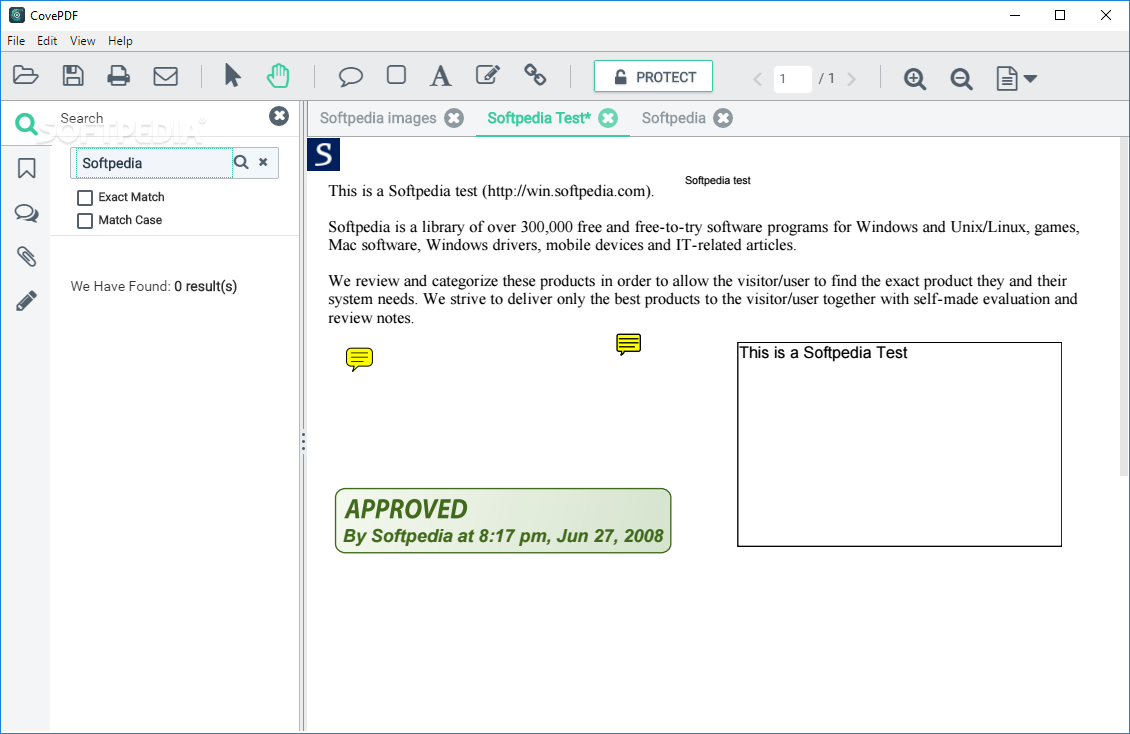Enable the Match Case checkbox
The image size is (1130, 734).
tap(85, 220)
